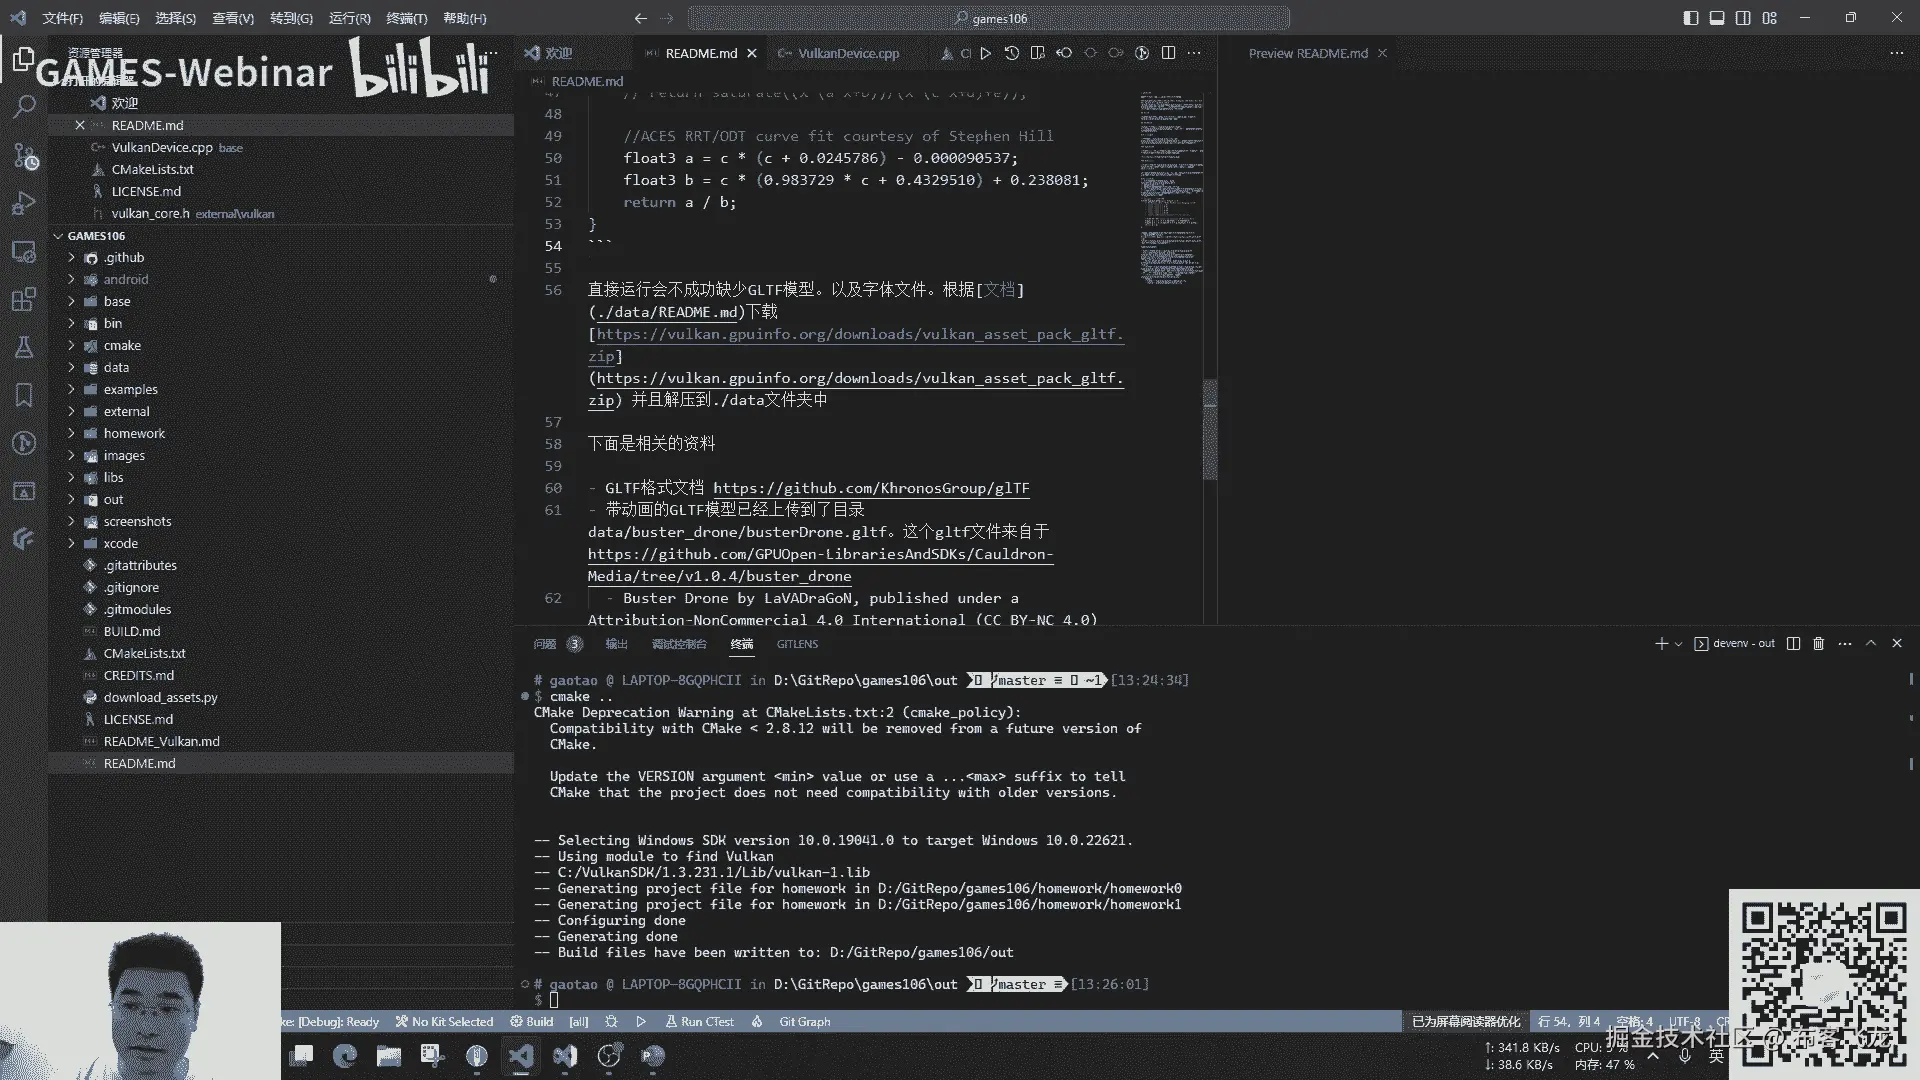Expand the homework folder
Screen dimensions: 1920x1080
coord(134,433)
